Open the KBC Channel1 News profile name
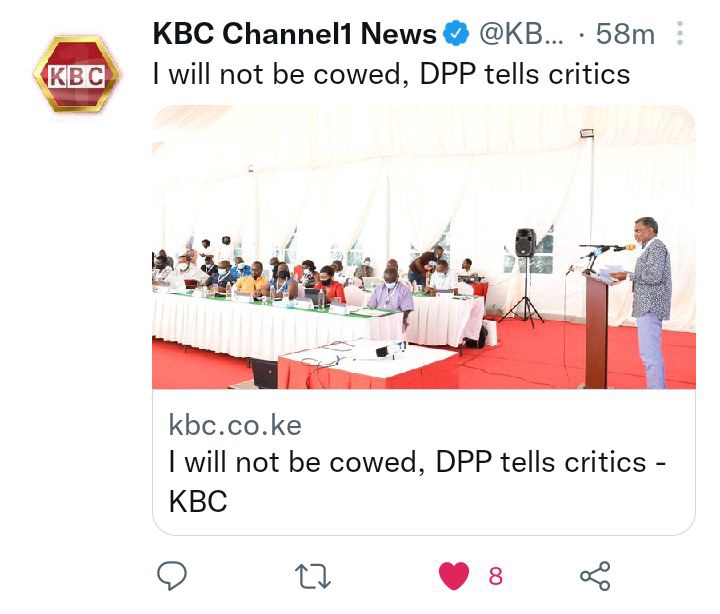 pos(294,34)
